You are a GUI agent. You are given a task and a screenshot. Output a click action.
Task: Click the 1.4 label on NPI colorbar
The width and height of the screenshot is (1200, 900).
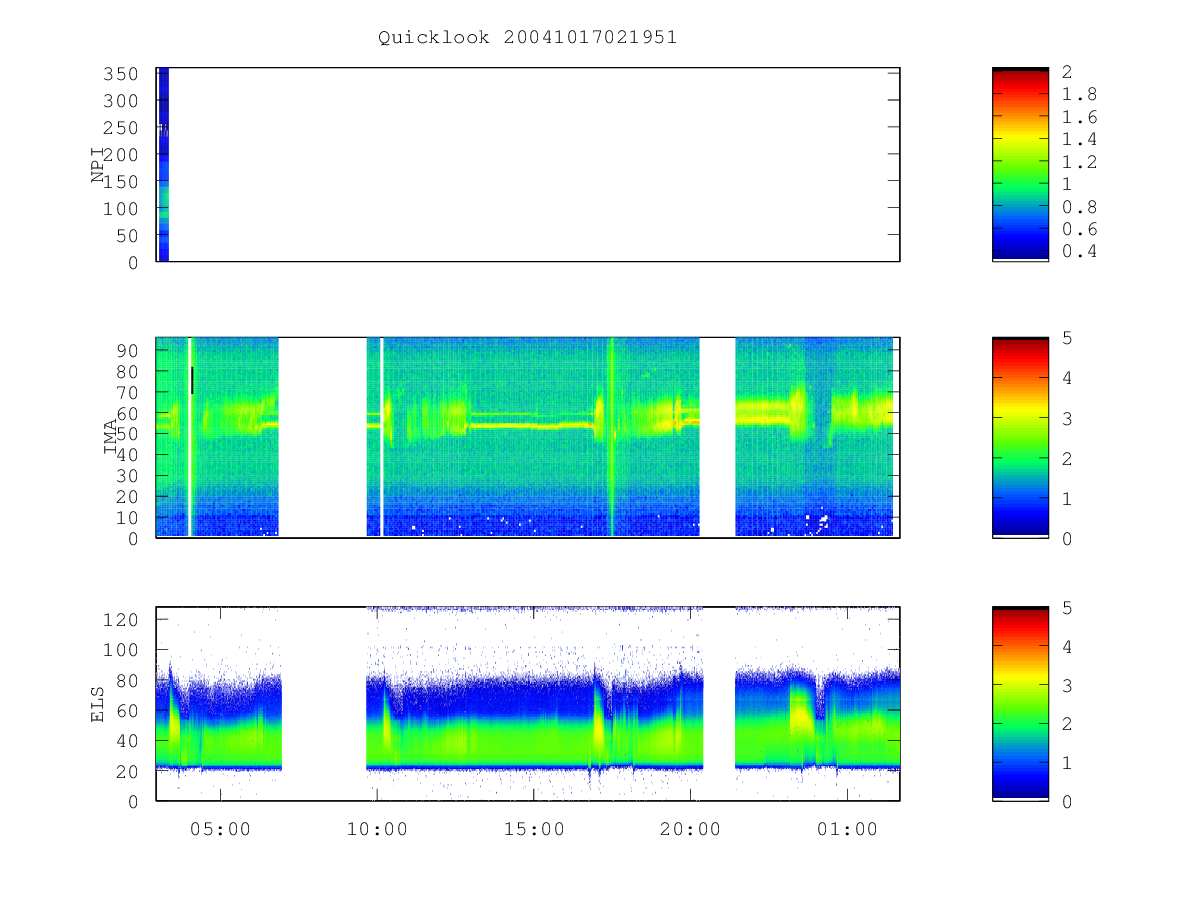[1079, 140]
